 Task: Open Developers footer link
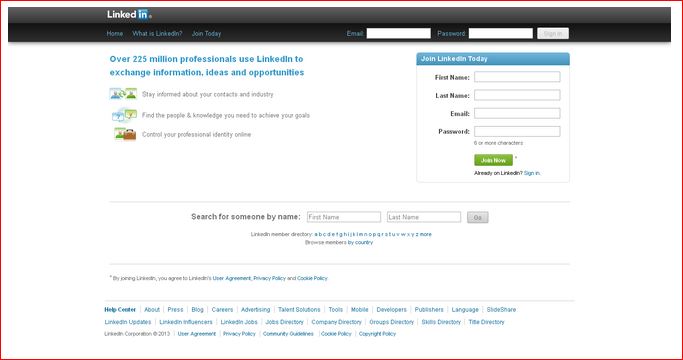391,309
